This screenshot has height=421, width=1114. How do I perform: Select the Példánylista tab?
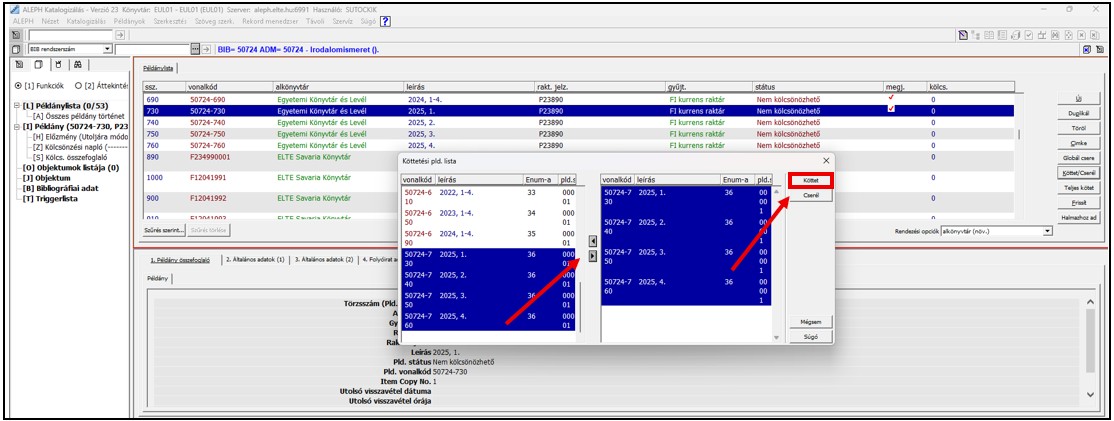[159, 68]
